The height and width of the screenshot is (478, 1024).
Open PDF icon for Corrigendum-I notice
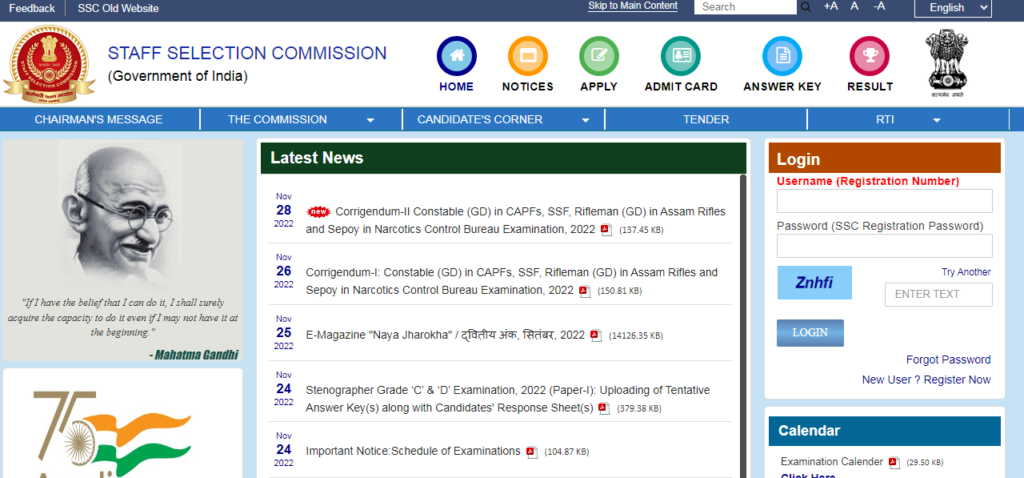585,291
